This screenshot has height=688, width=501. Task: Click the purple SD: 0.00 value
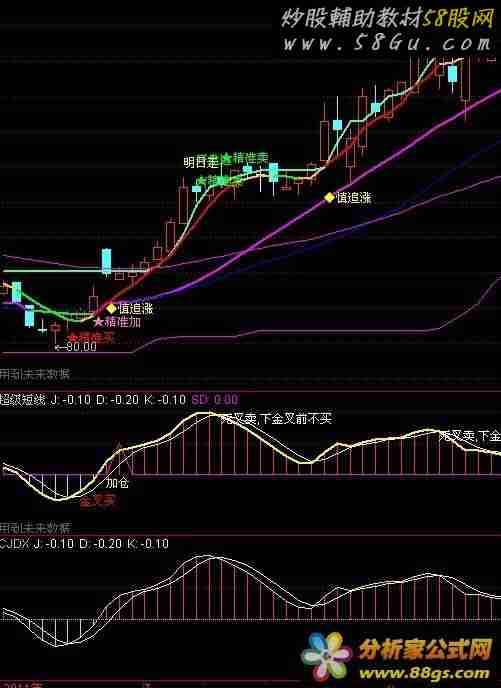[x=215, y=400]
